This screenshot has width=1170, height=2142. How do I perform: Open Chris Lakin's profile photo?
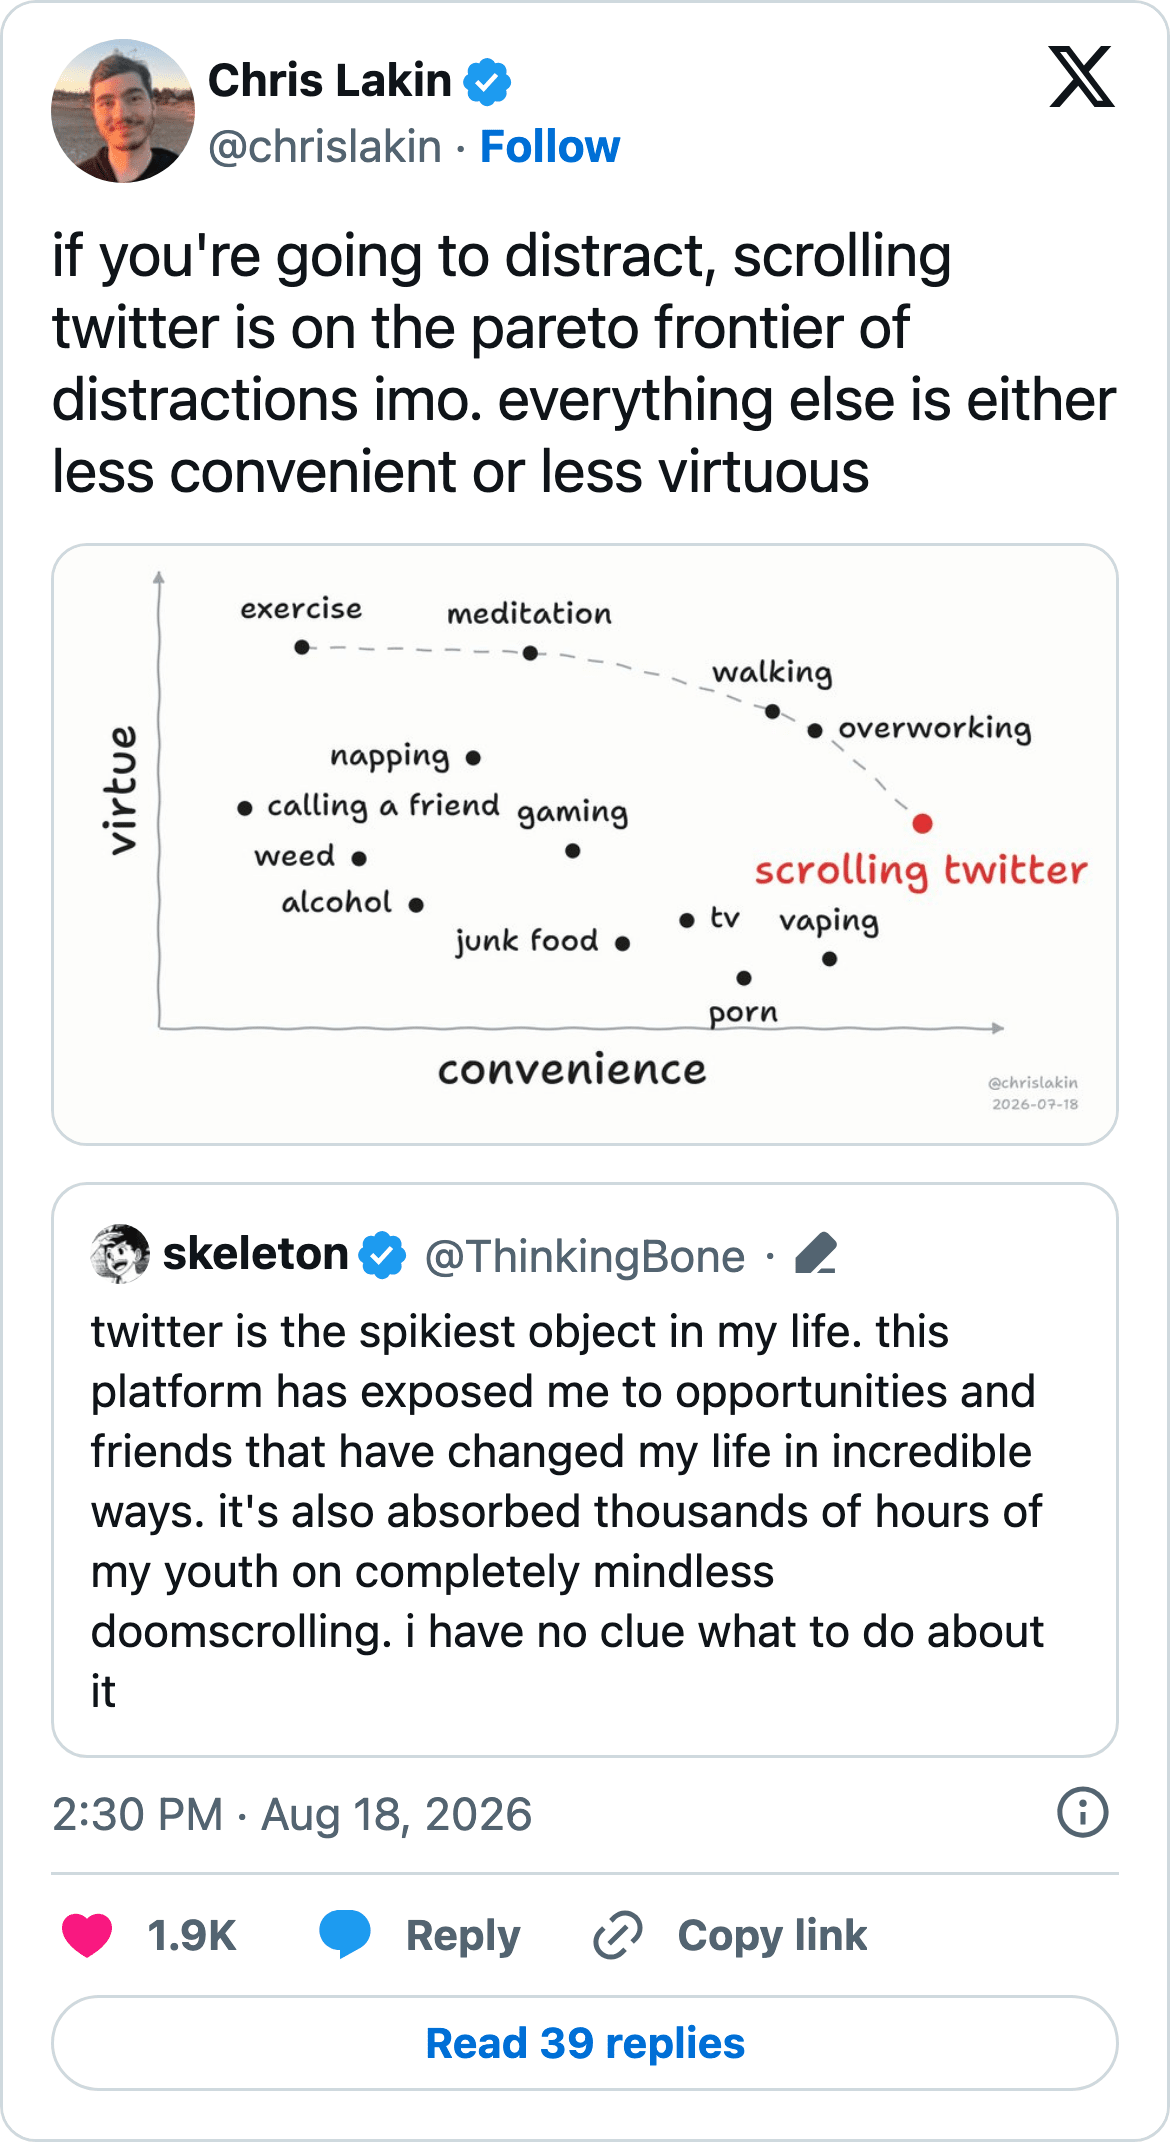(123, 111)
